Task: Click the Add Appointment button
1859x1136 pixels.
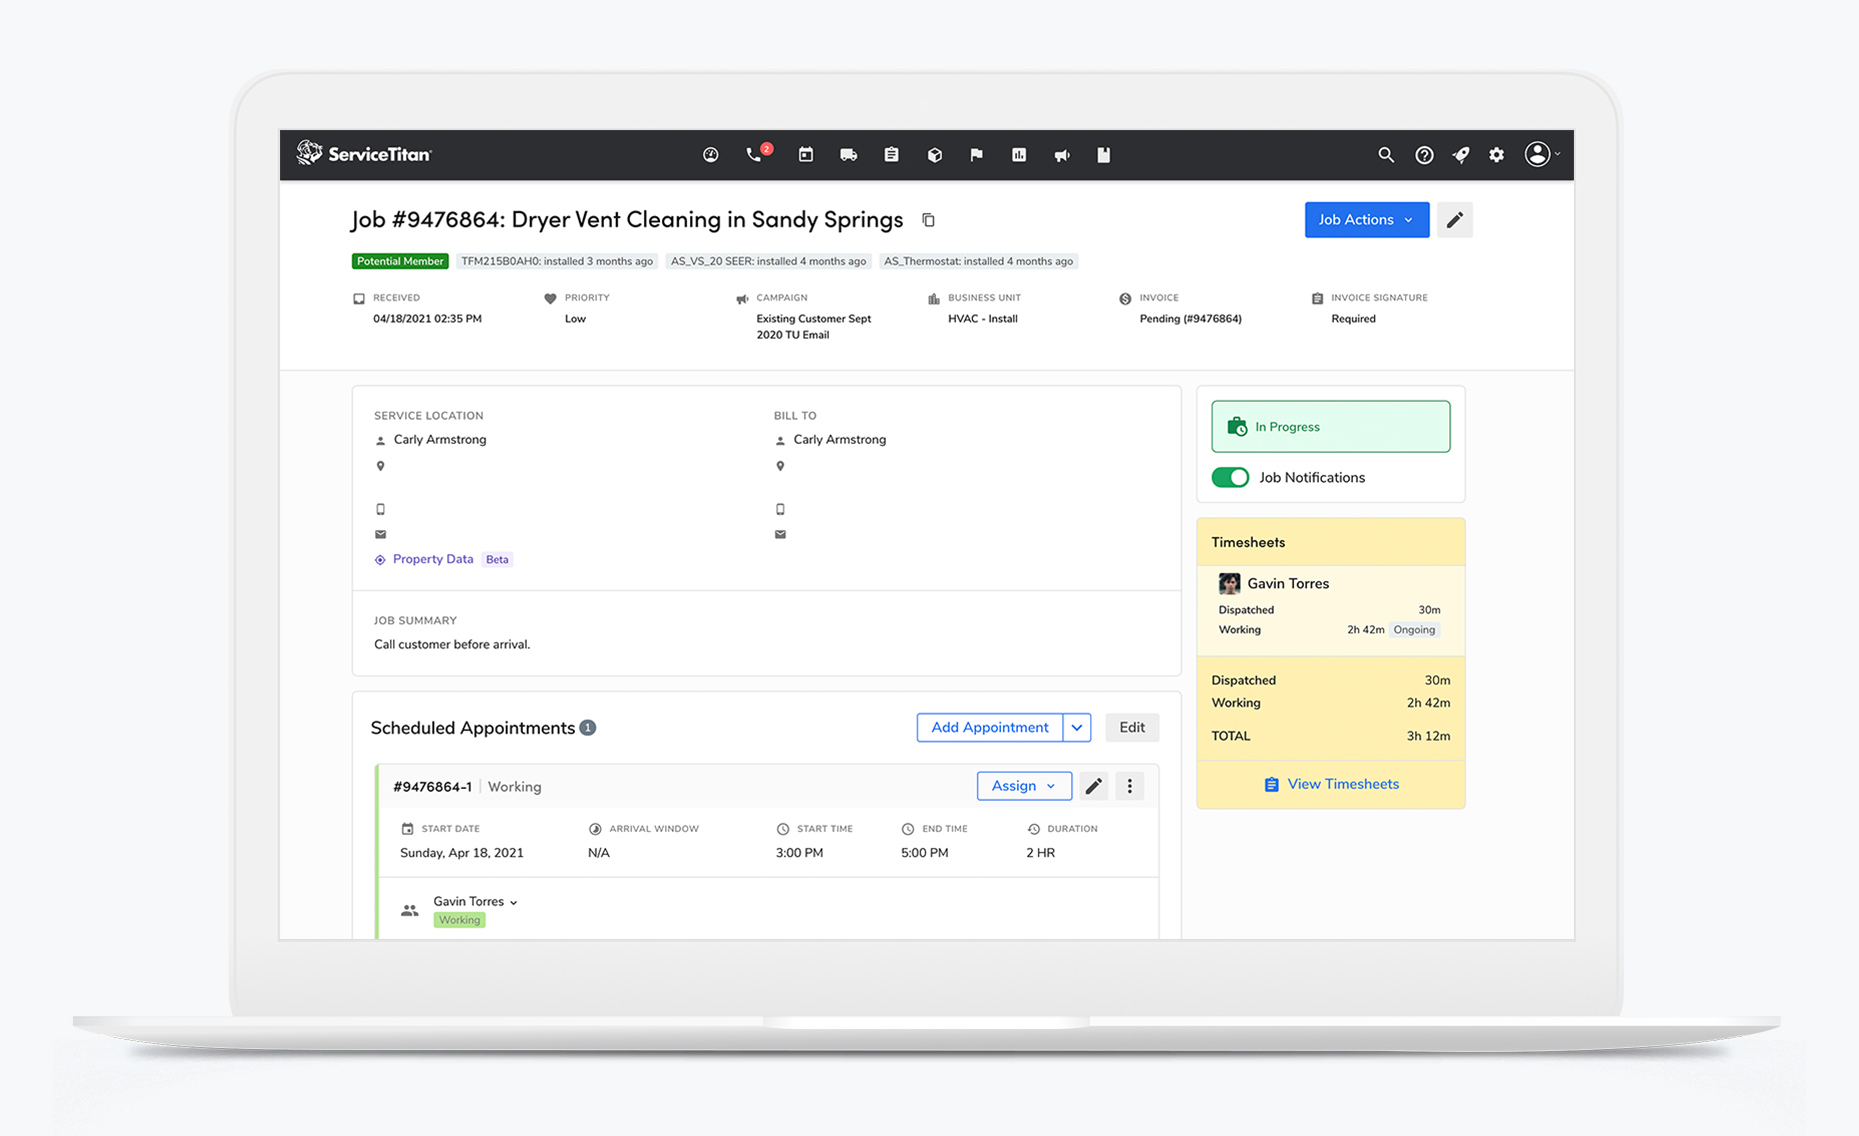Action: [990, 727]
